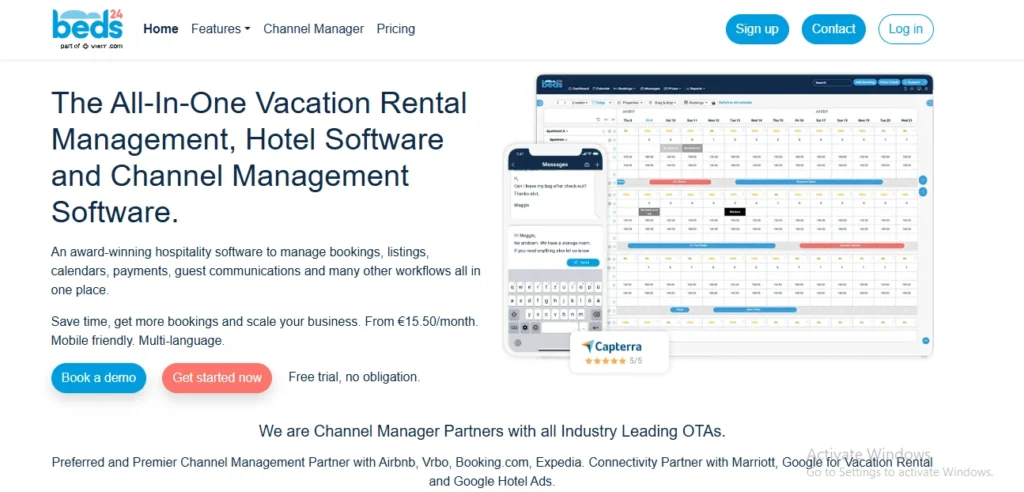Click the Beds24 logo
This screenshot has width=1024, height=492.
pyautogui.click(x=88, y=29)
